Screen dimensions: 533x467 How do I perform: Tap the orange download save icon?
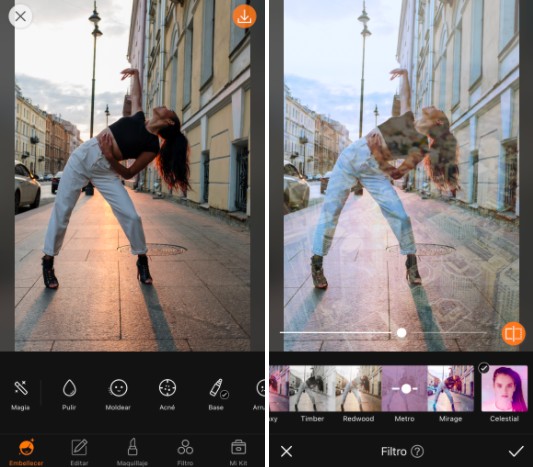pos(244,16)
